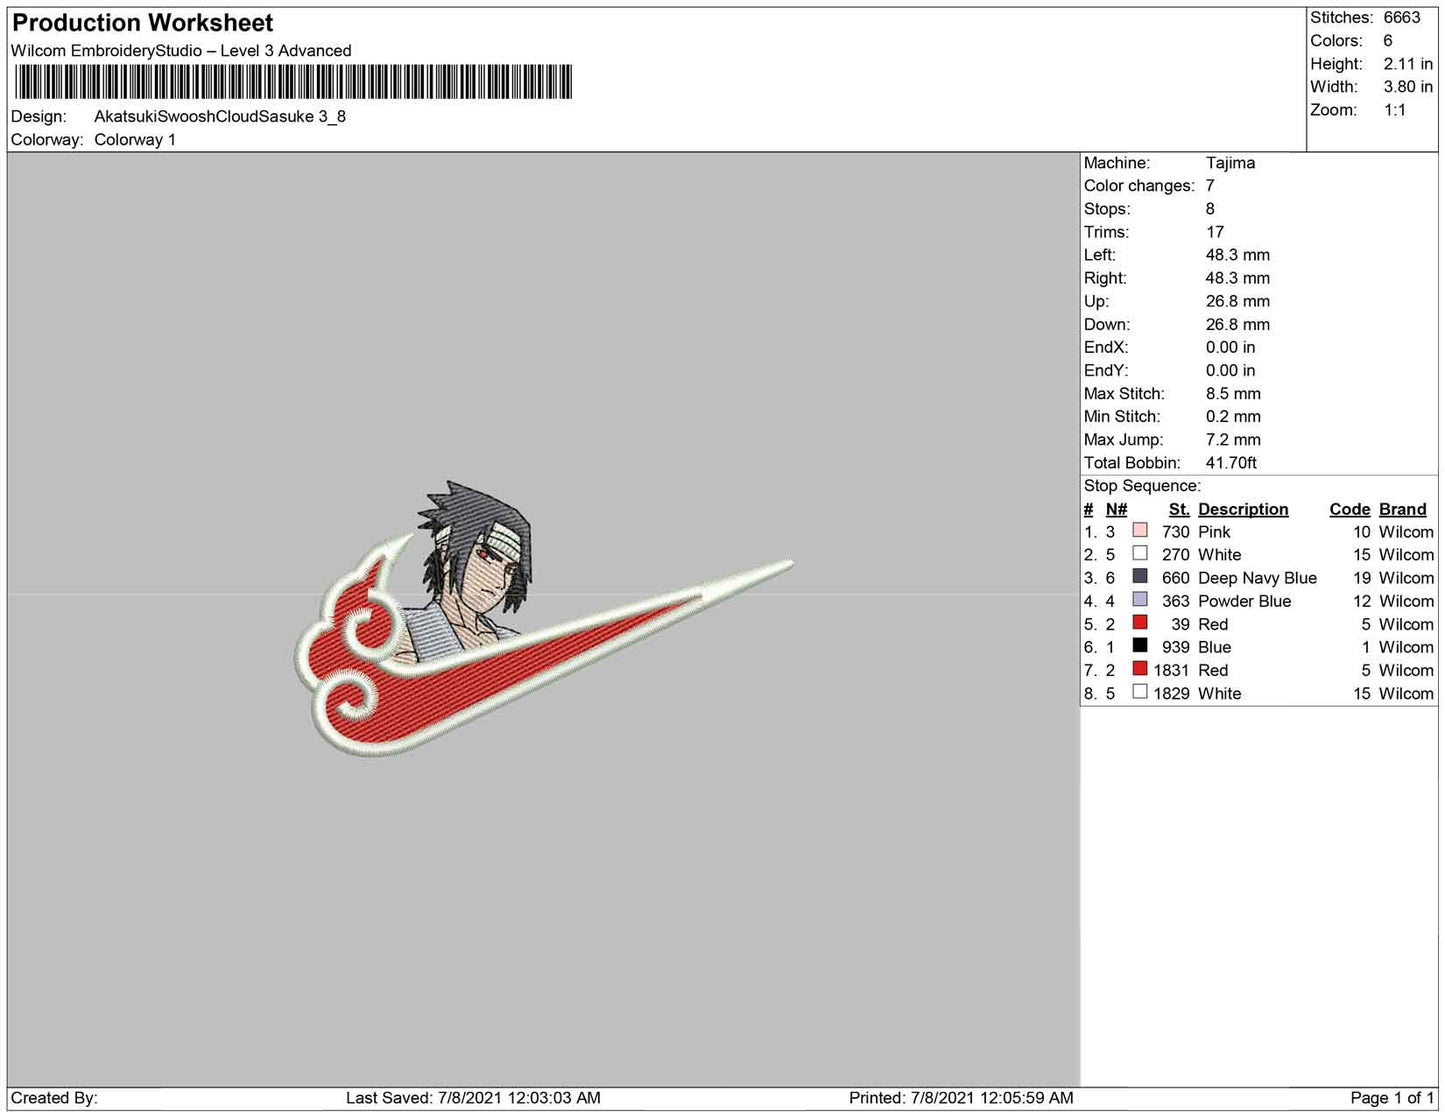Image resolution: width=1445 pixels, height=1112 pixels.
Task: Click code "19" in Deep Navy Blue row
Action: 1362,578
